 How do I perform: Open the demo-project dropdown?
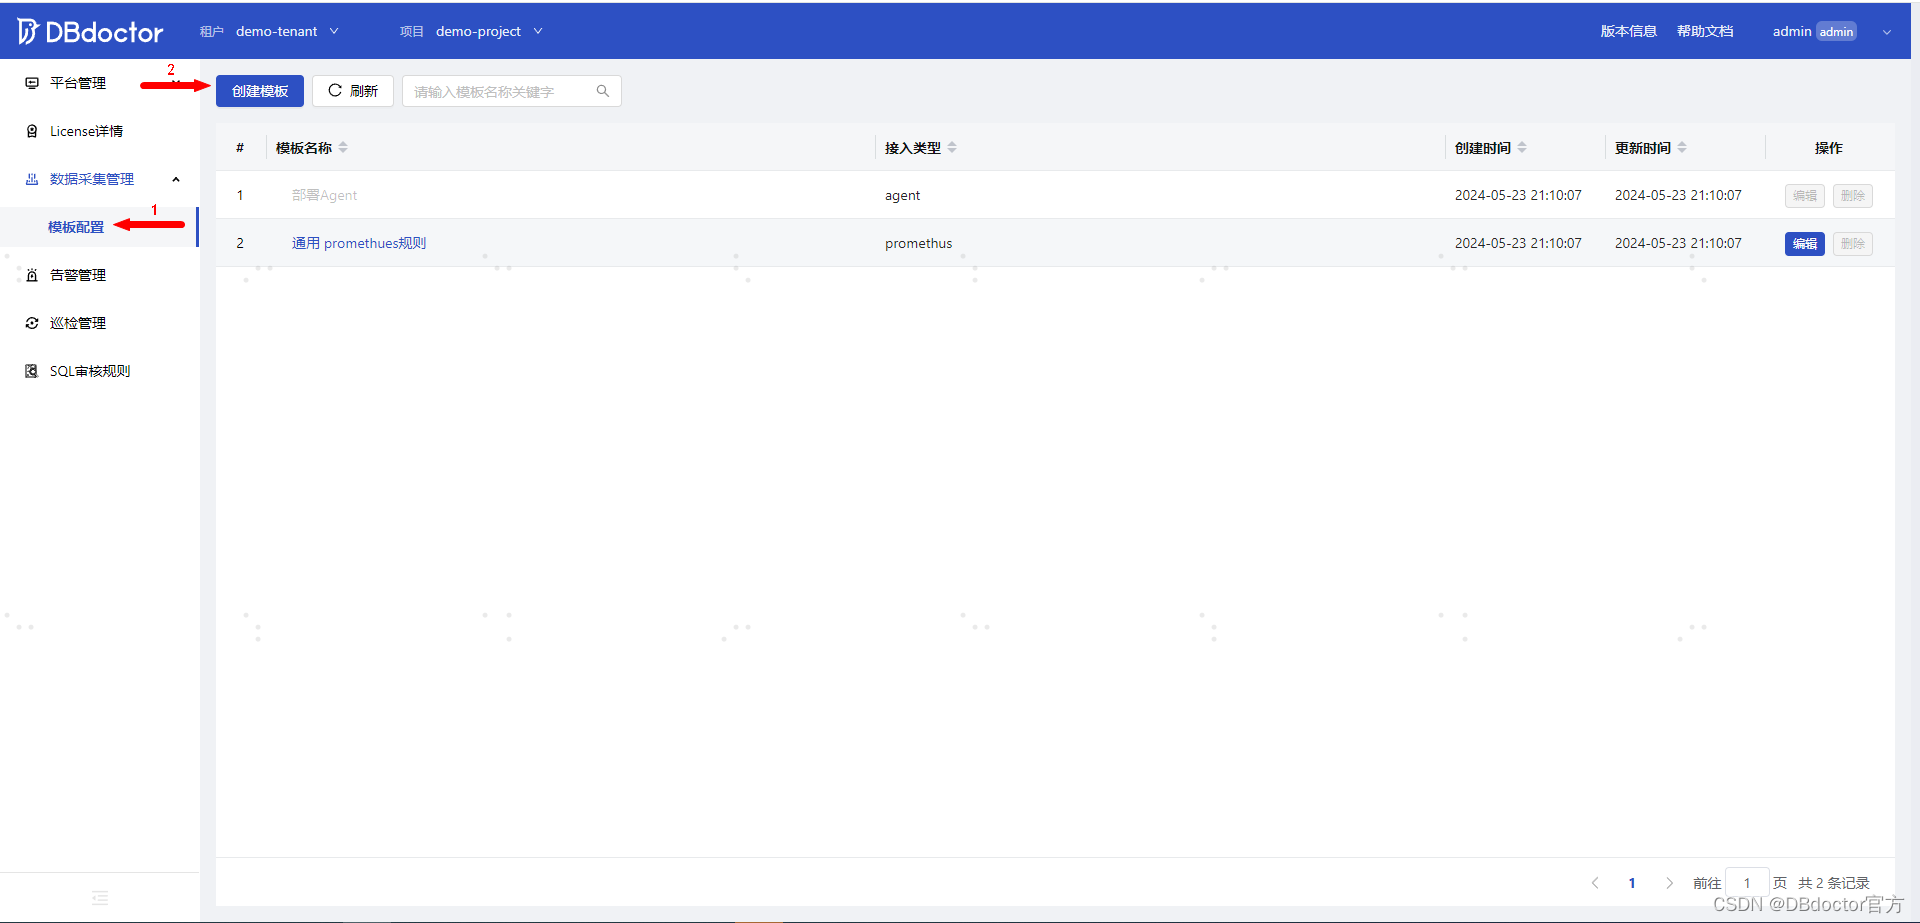pos(489,31)
